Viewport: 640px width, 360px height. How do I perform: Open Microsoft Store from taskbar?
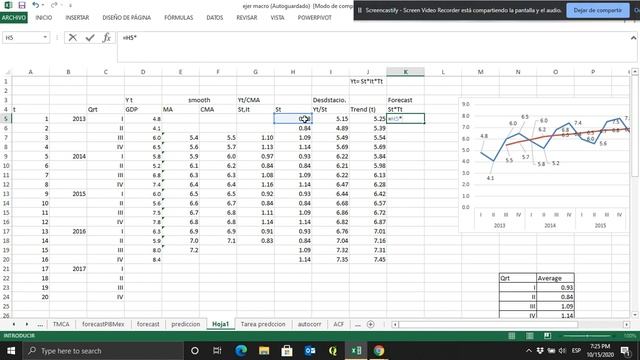[287, 351]
